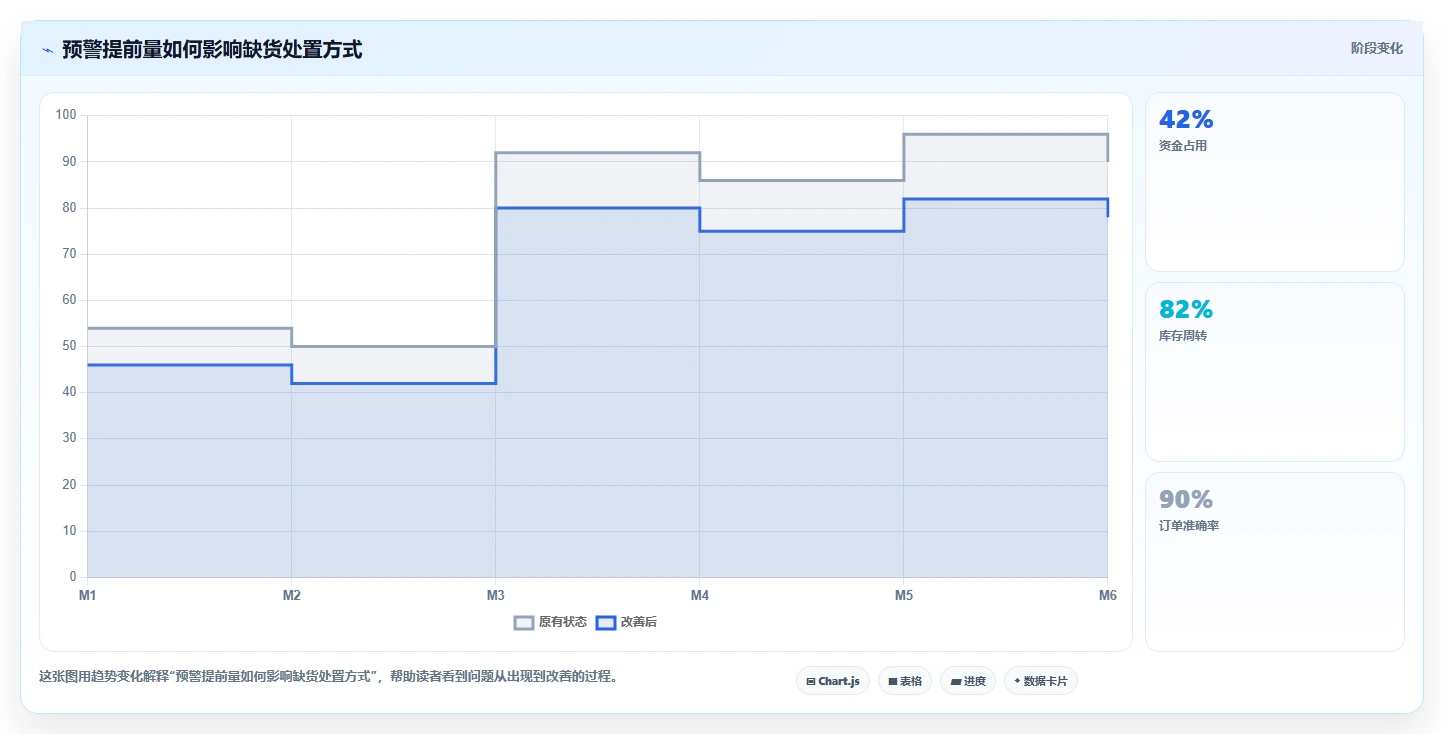This screenshot has height=734, width=1444.
Task: Click the lightning icon beside the chart title
Action: pos(47,50)
